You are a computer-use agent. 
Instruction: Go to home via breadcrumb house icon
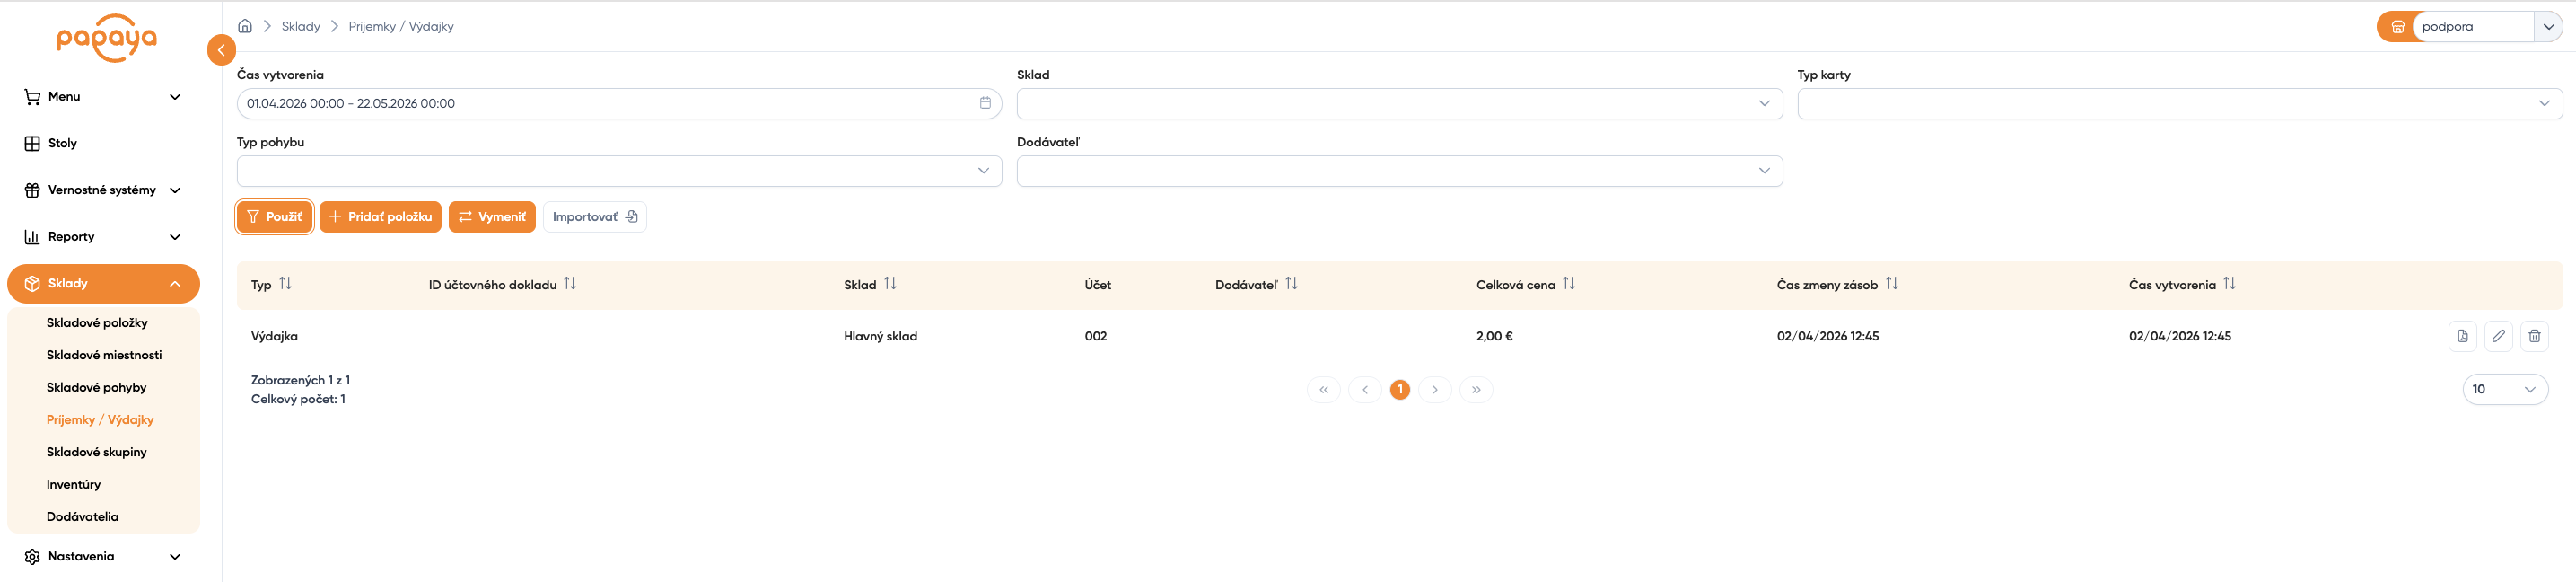pyautogui.click(x=245, y=26)
